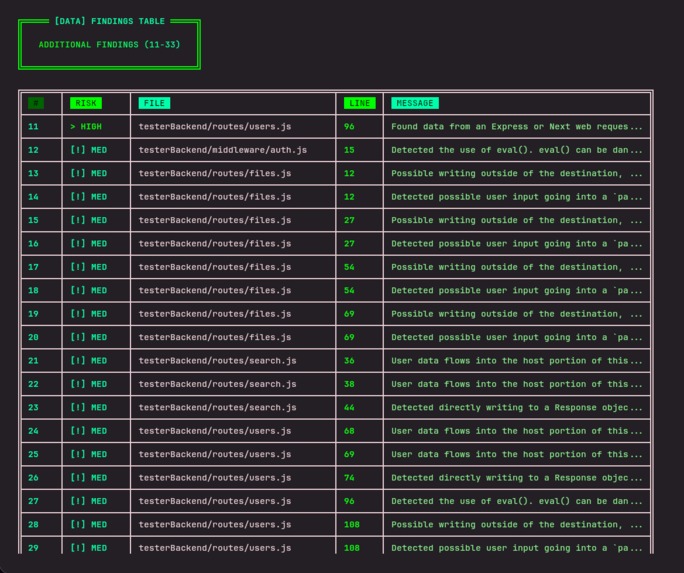This screenshot has height=573, width=684.
Task: Click the RISK column header
Action: [86, 103]
